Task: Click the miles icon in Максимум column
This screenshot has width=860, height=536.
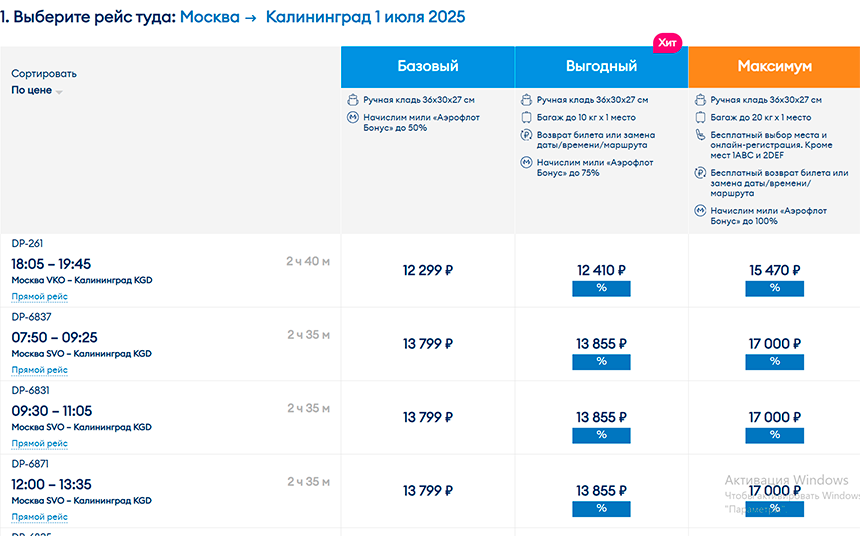Action: click(x=700, y=211)
